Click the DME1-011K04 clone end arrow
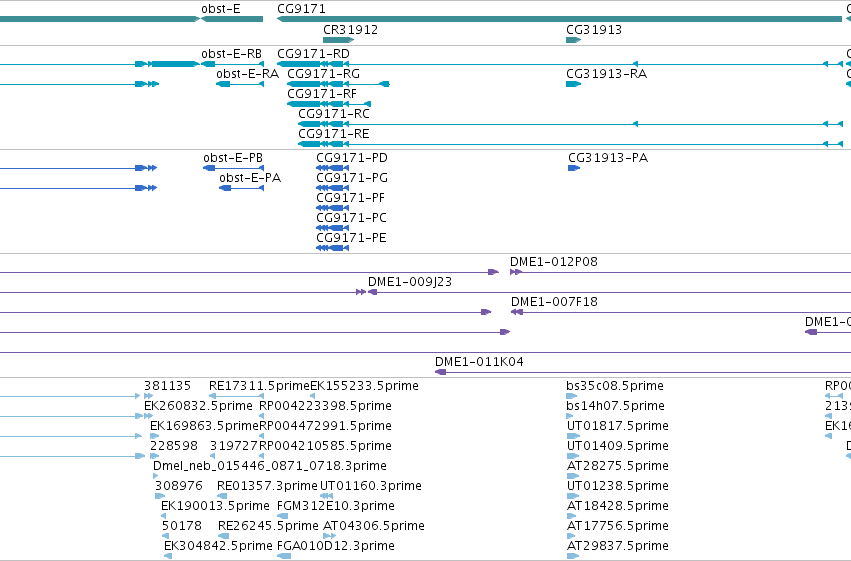The image size is (851, 561). 441,372
